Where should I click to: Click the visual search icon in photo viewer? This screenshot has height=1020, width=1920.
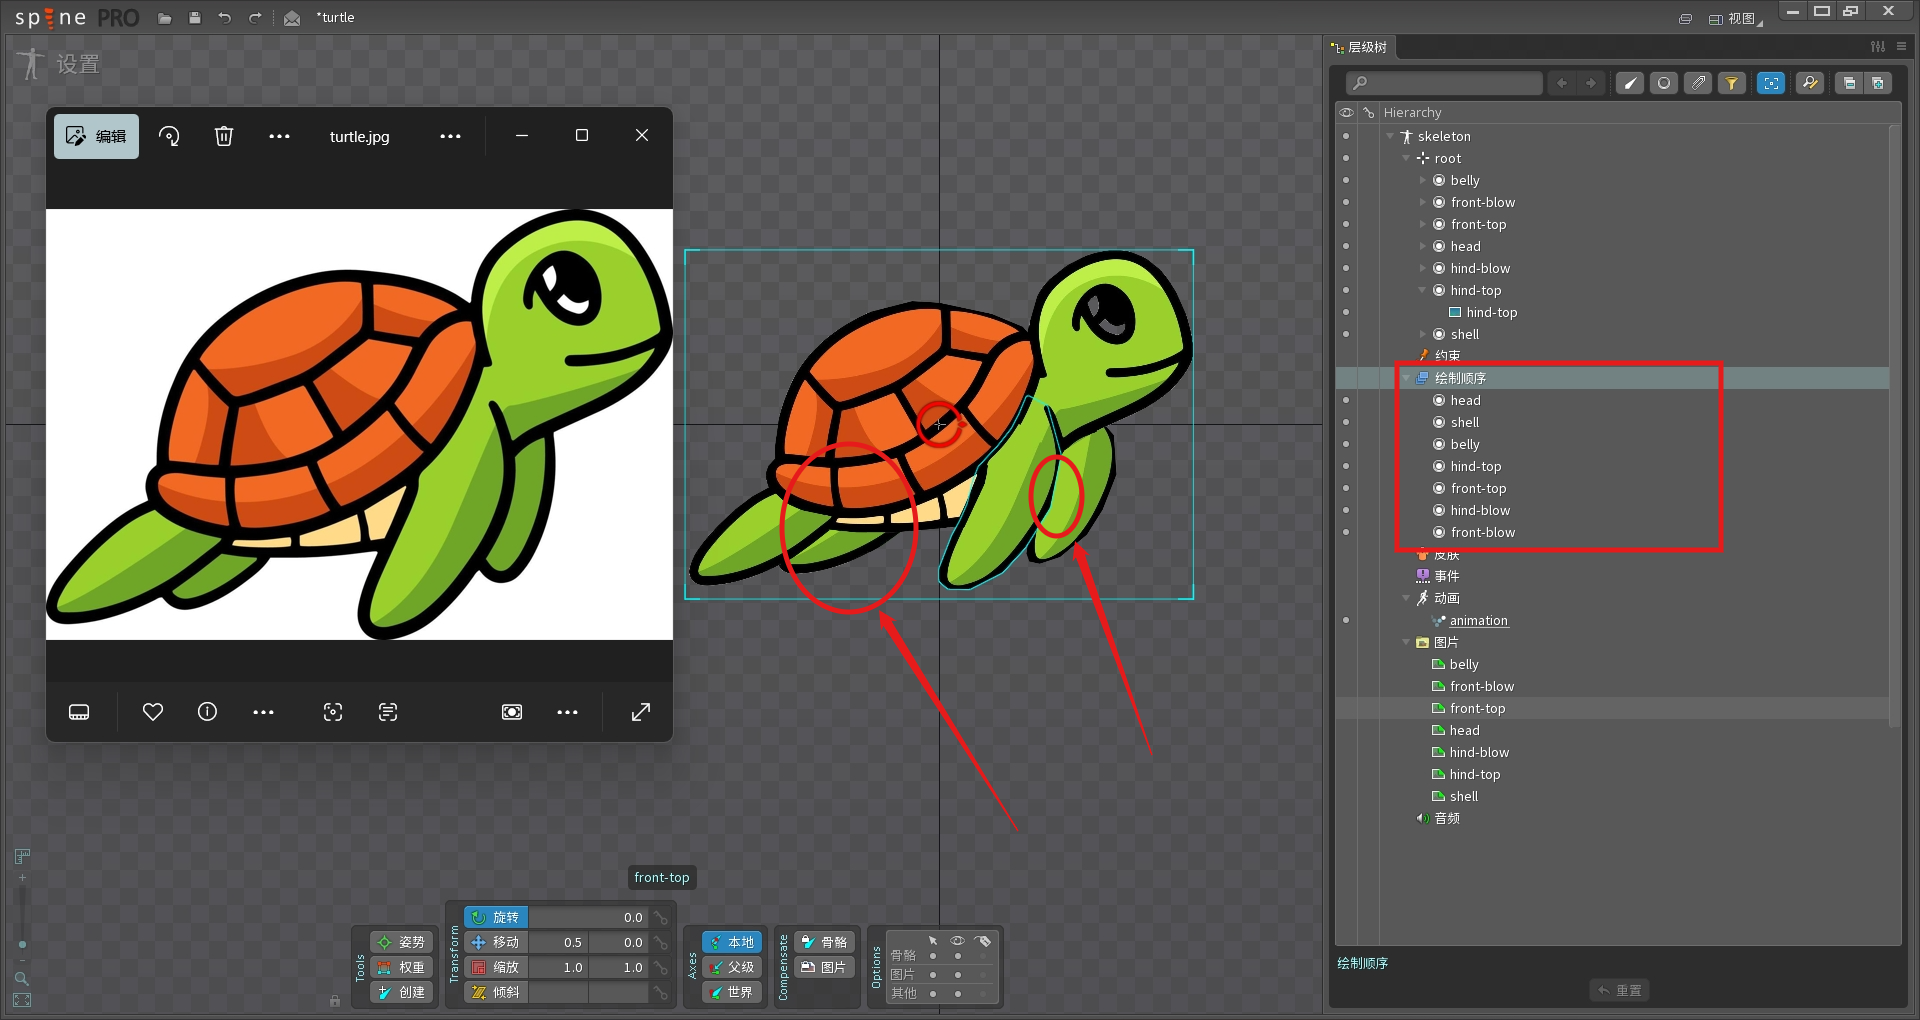coord(333,712)
